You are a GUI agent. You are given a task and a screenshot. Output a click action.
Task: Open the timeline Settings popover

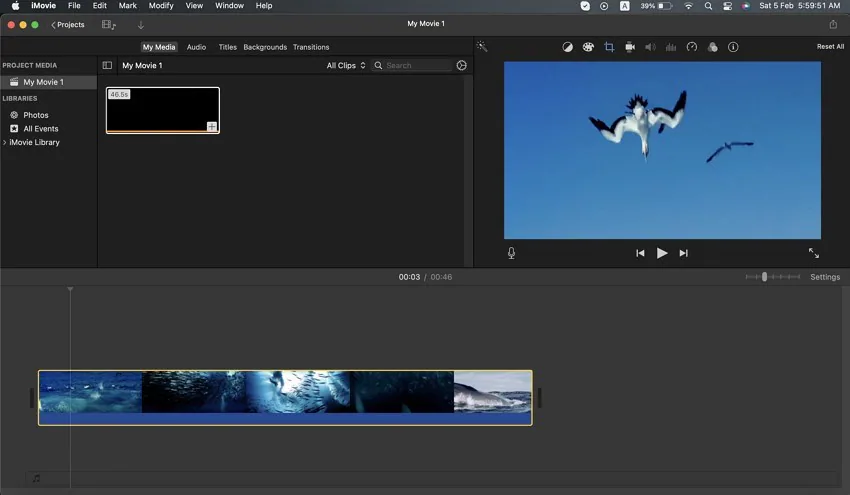pos(825,277)
